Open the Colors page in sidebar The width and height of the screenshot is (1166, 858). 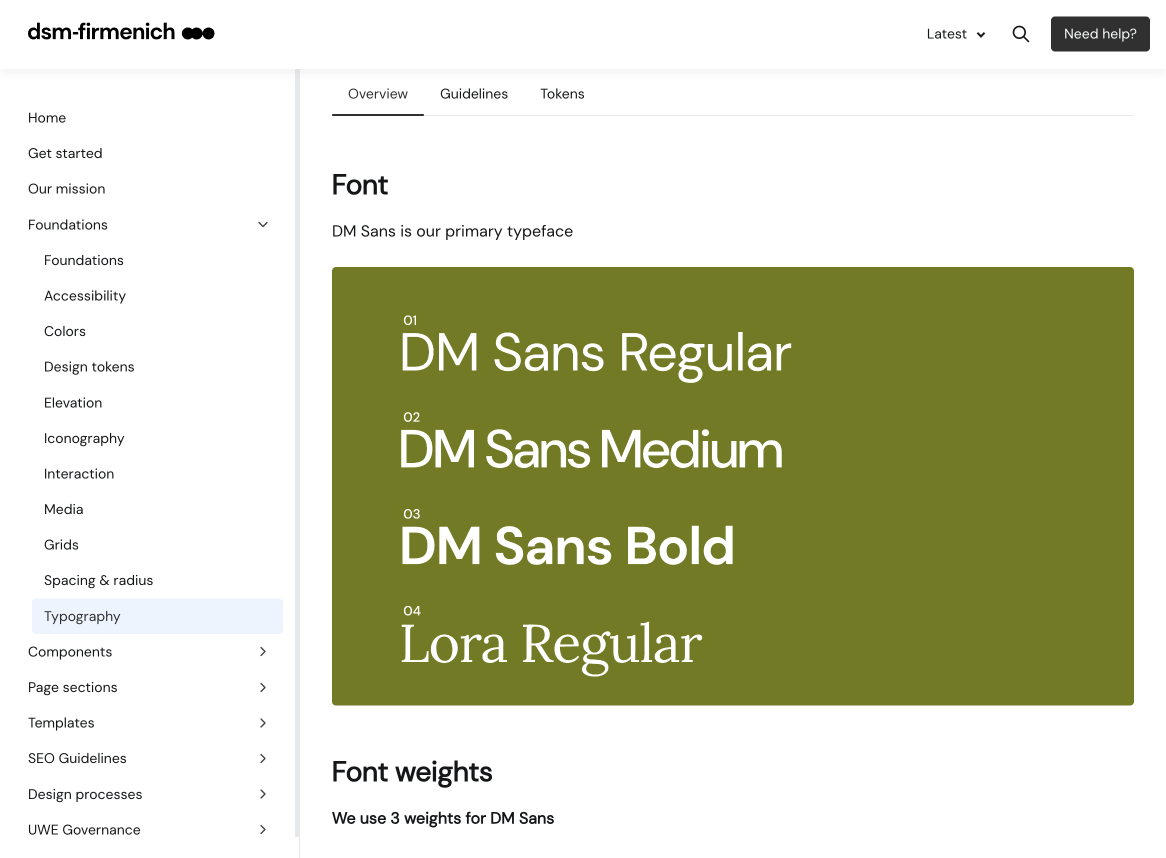[65, 331]
